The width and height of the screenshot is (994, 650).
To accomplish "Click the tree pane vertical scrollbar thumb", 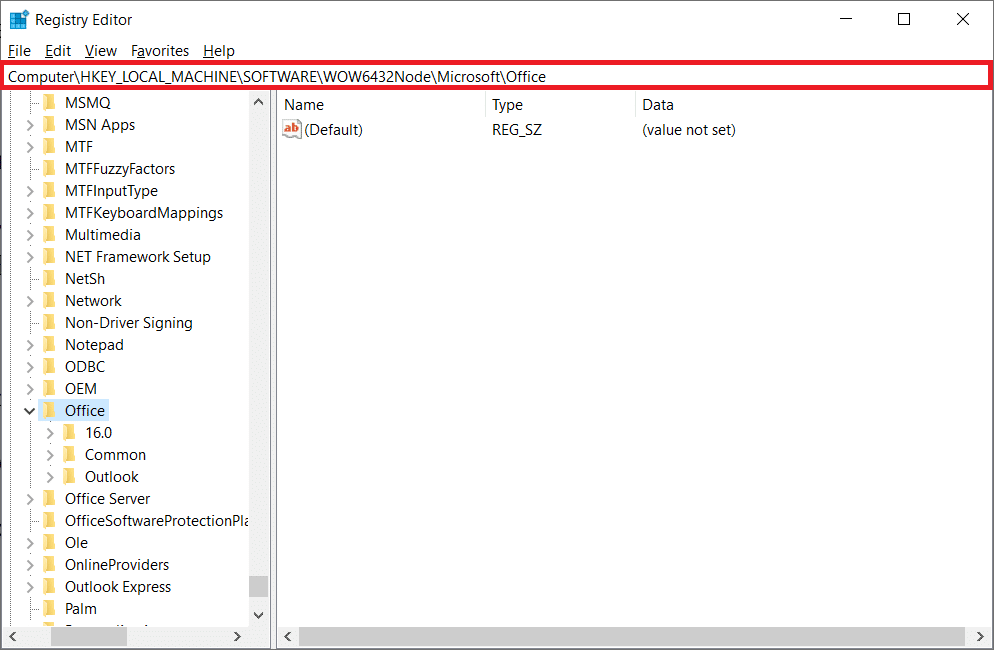I will coord(258,587).
